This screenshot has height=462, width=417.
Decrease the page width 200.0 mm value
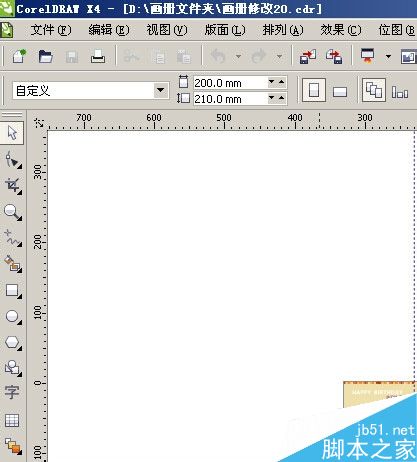[272, 82]
